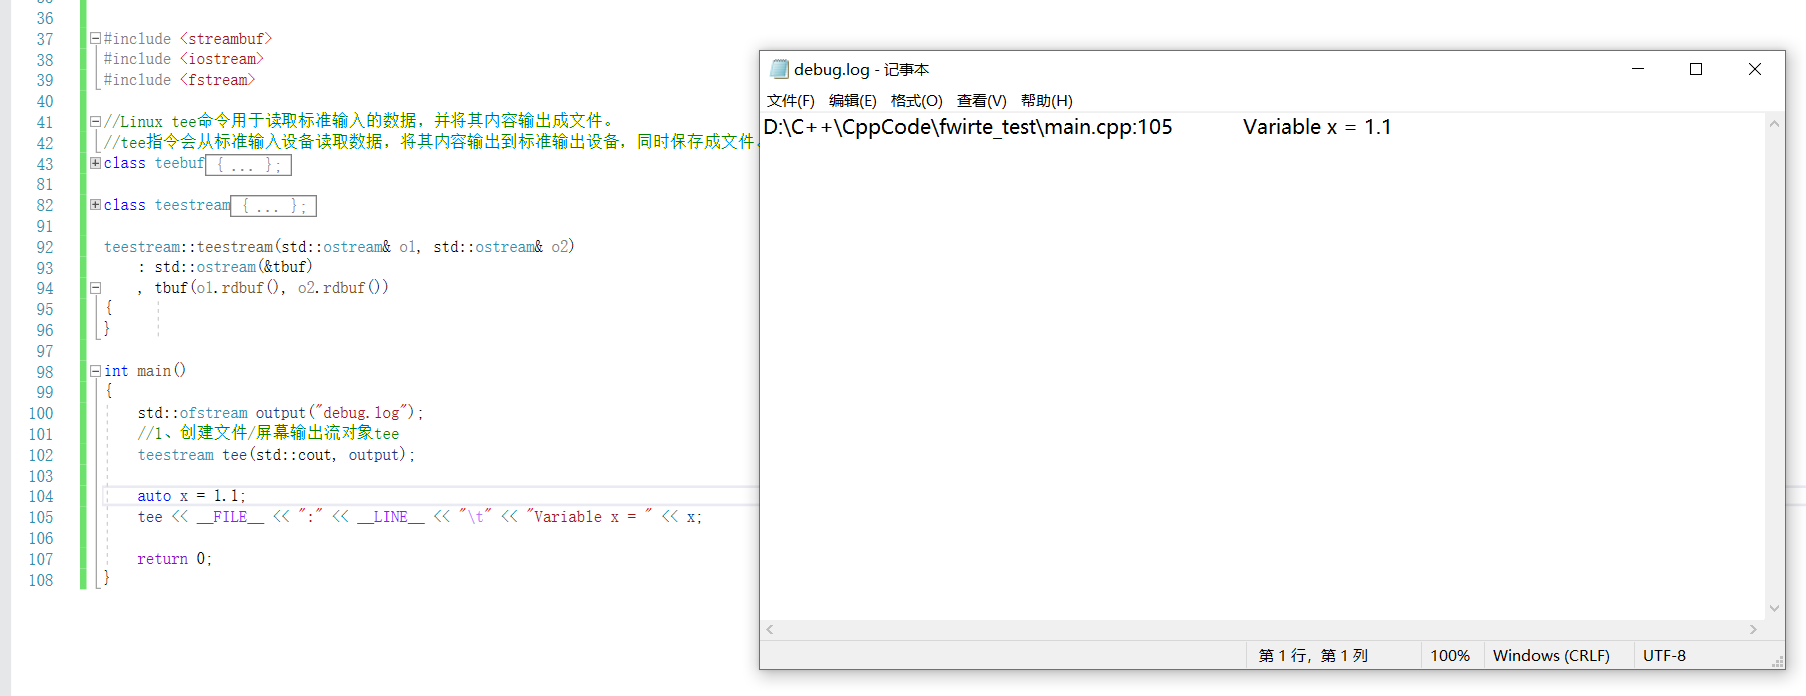1806x696 pixels.
Task: Click the #include <fstream> line
Action: pyautogui.click(x=179, y=80)
